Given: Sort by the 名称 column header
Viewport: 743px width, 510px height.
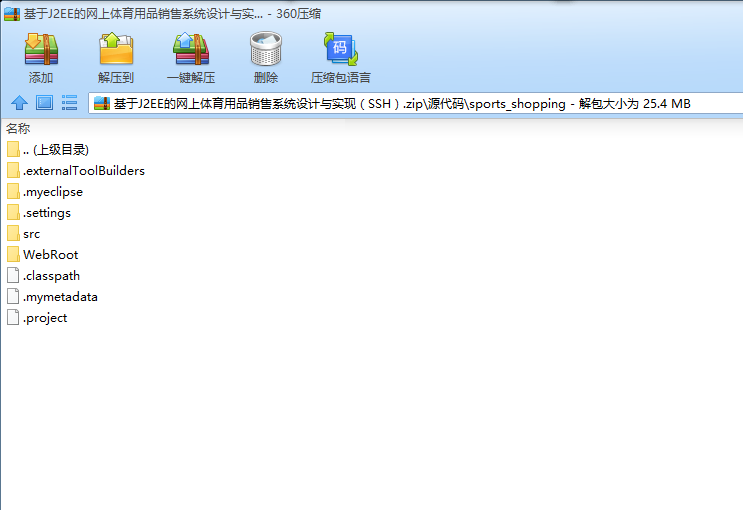Looking at the screenshot, I should click(x=18, y=128).
